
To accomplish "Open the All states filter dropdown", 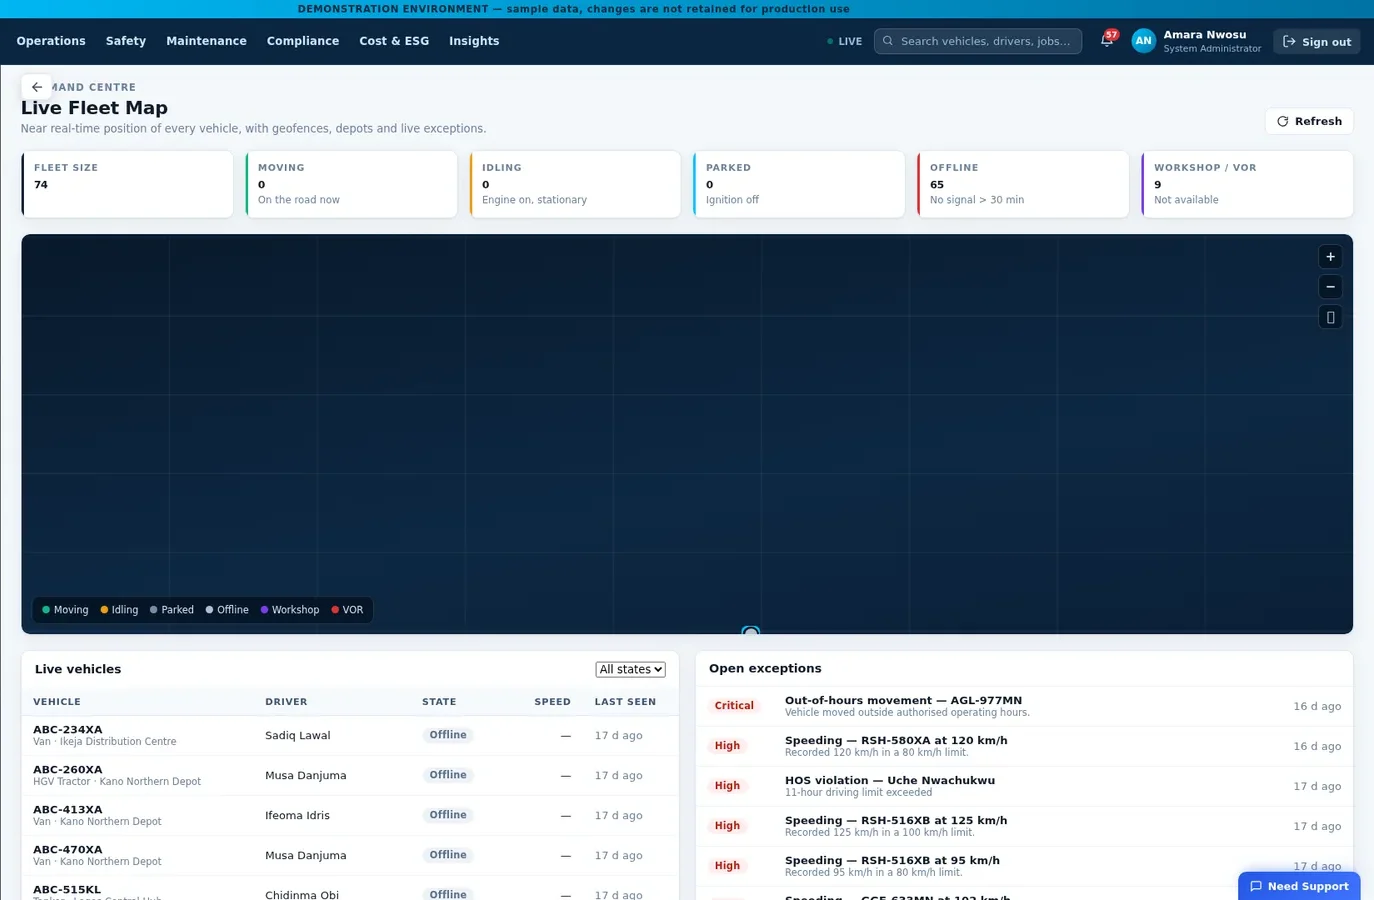I will [x=630, y=669].
